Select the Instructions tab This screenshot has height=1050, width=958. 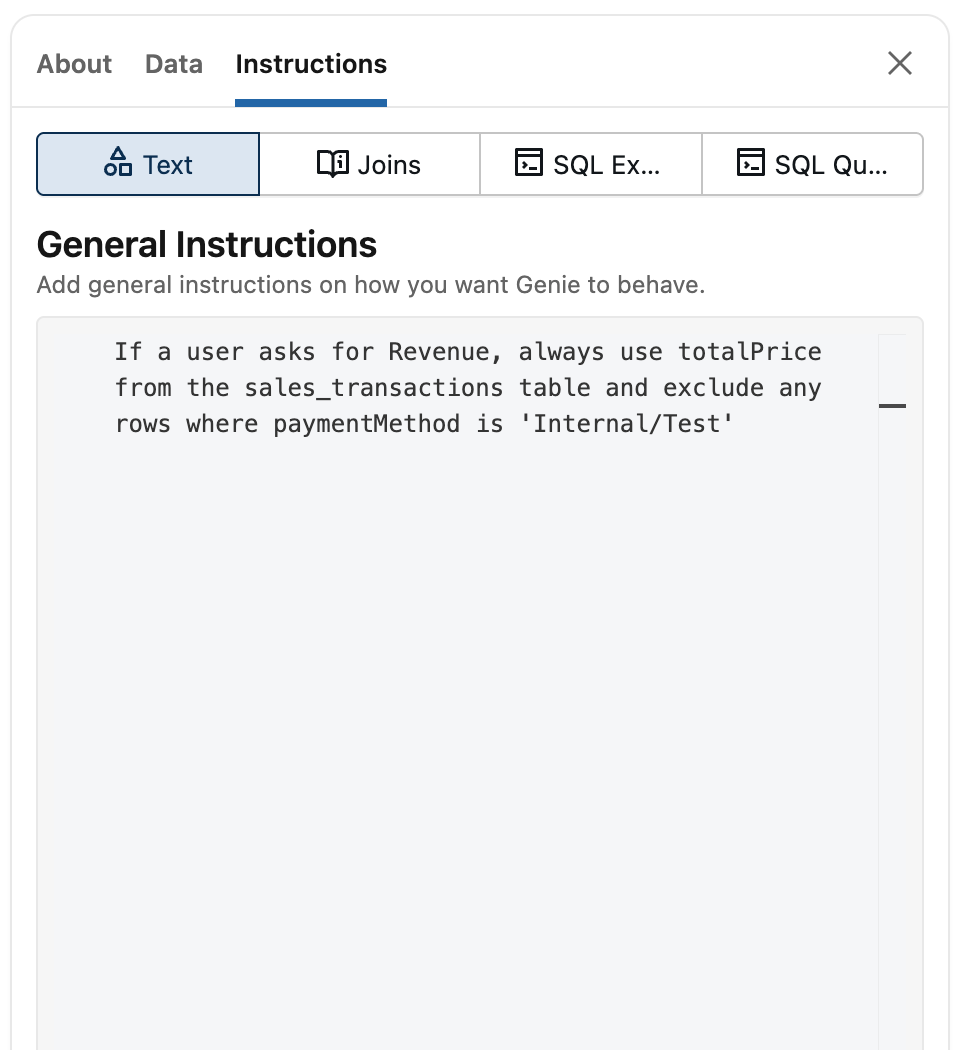tap(310, 64)
